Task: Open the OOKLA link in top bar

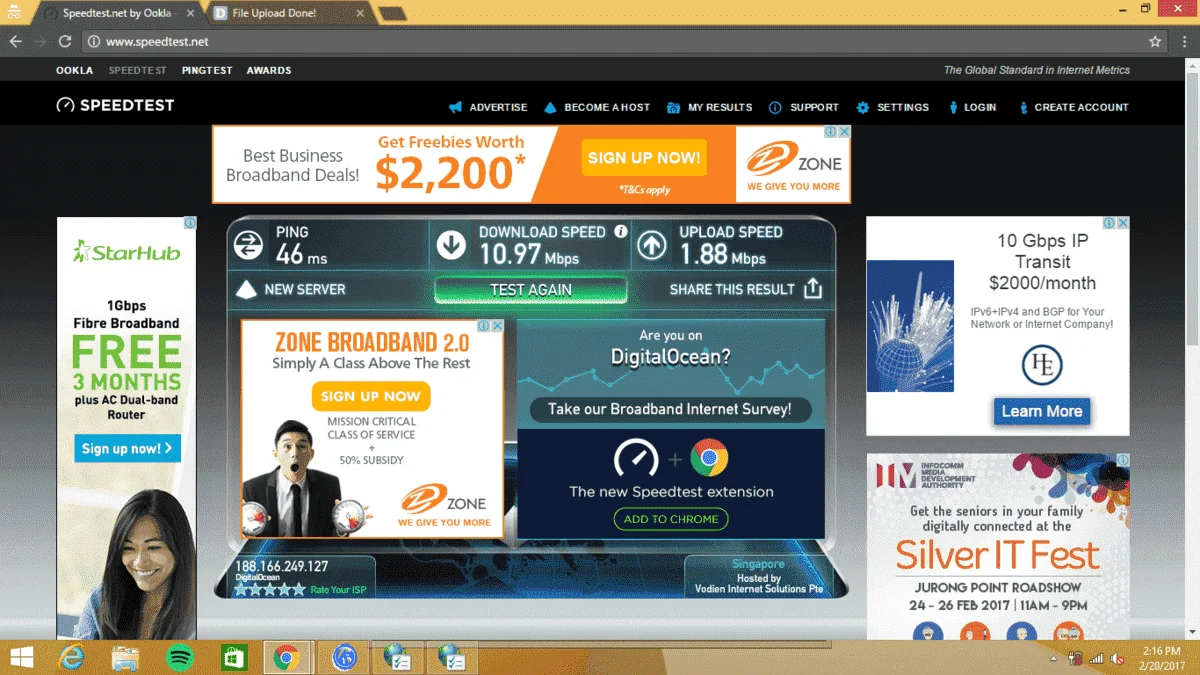Action: coord(74,70)
